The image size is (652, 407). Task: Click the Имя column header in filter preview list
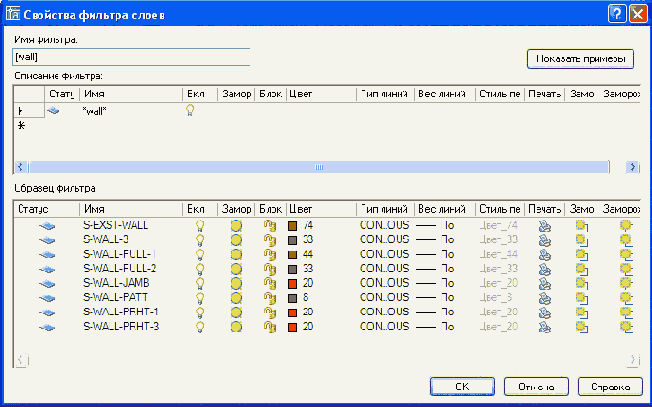coord(130,209)
